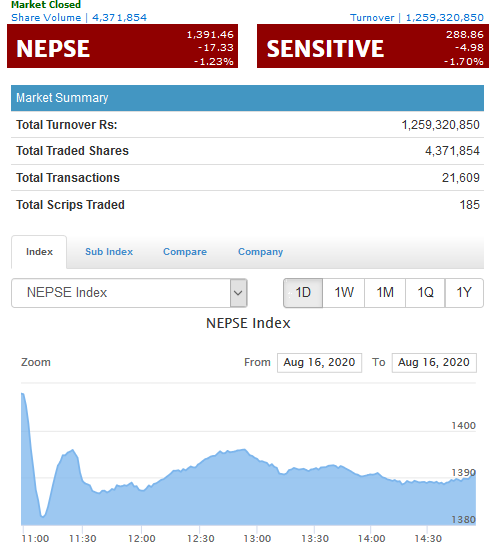This screenshot has width=490, height=552.
Task: Click the Total Transactions label
Action: point(68,178)
